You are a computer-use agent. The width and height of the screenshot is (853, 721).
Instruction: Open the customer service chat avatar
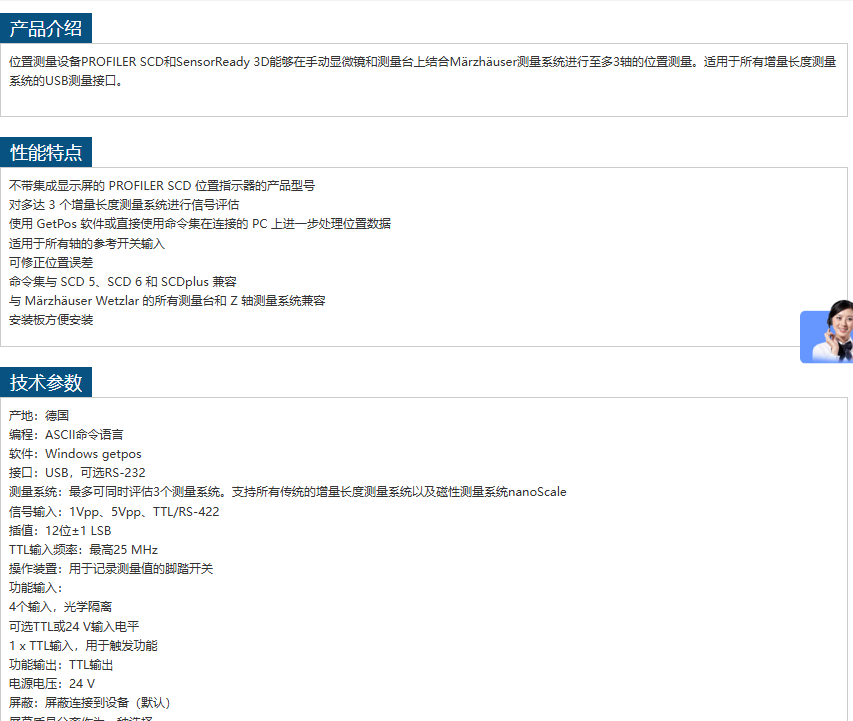827,336
